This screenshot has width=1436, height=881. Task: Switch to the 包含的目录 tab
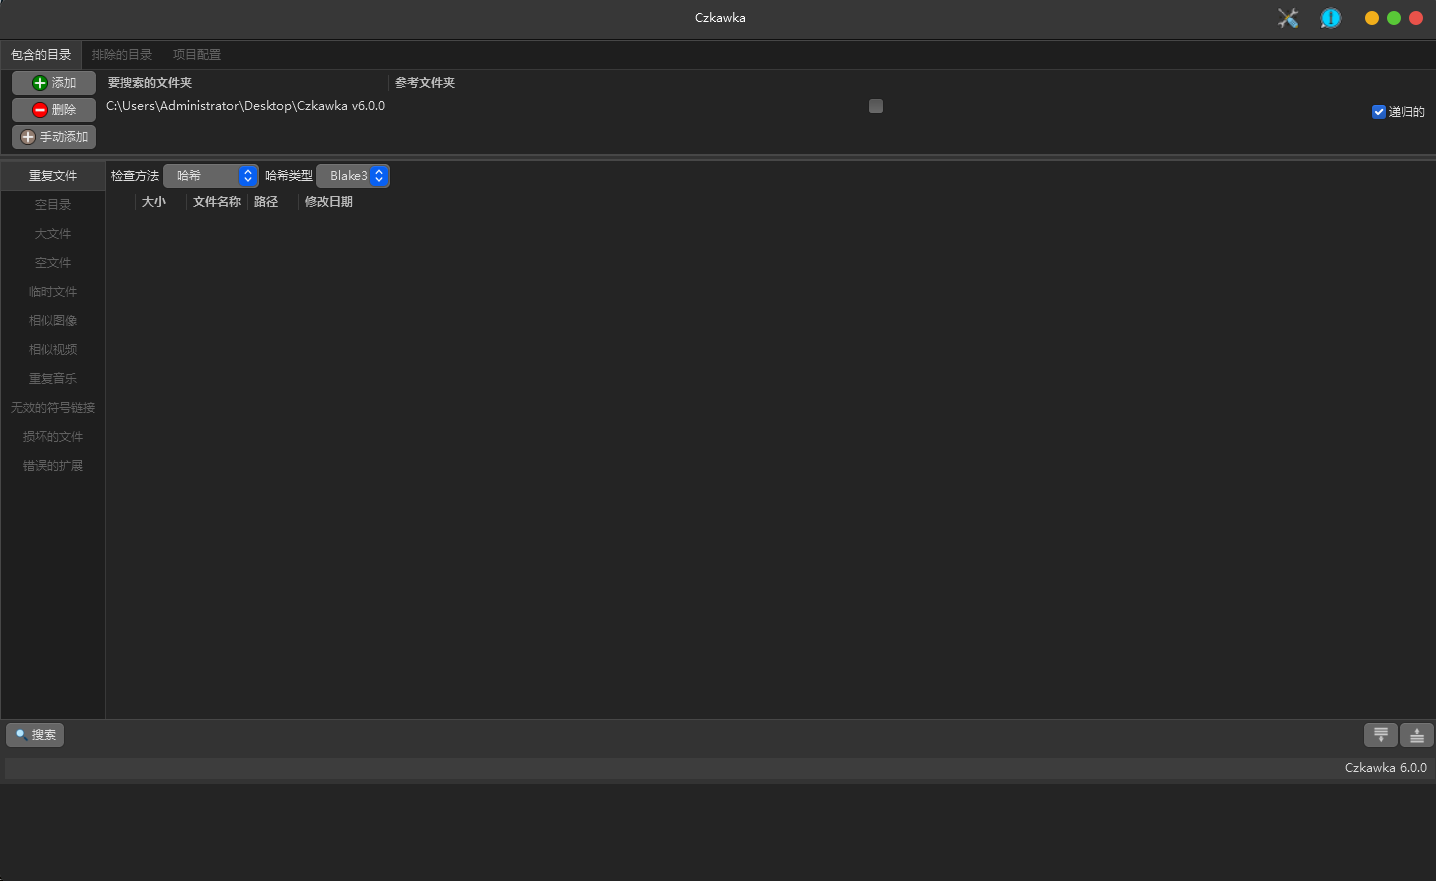point(41,55)
